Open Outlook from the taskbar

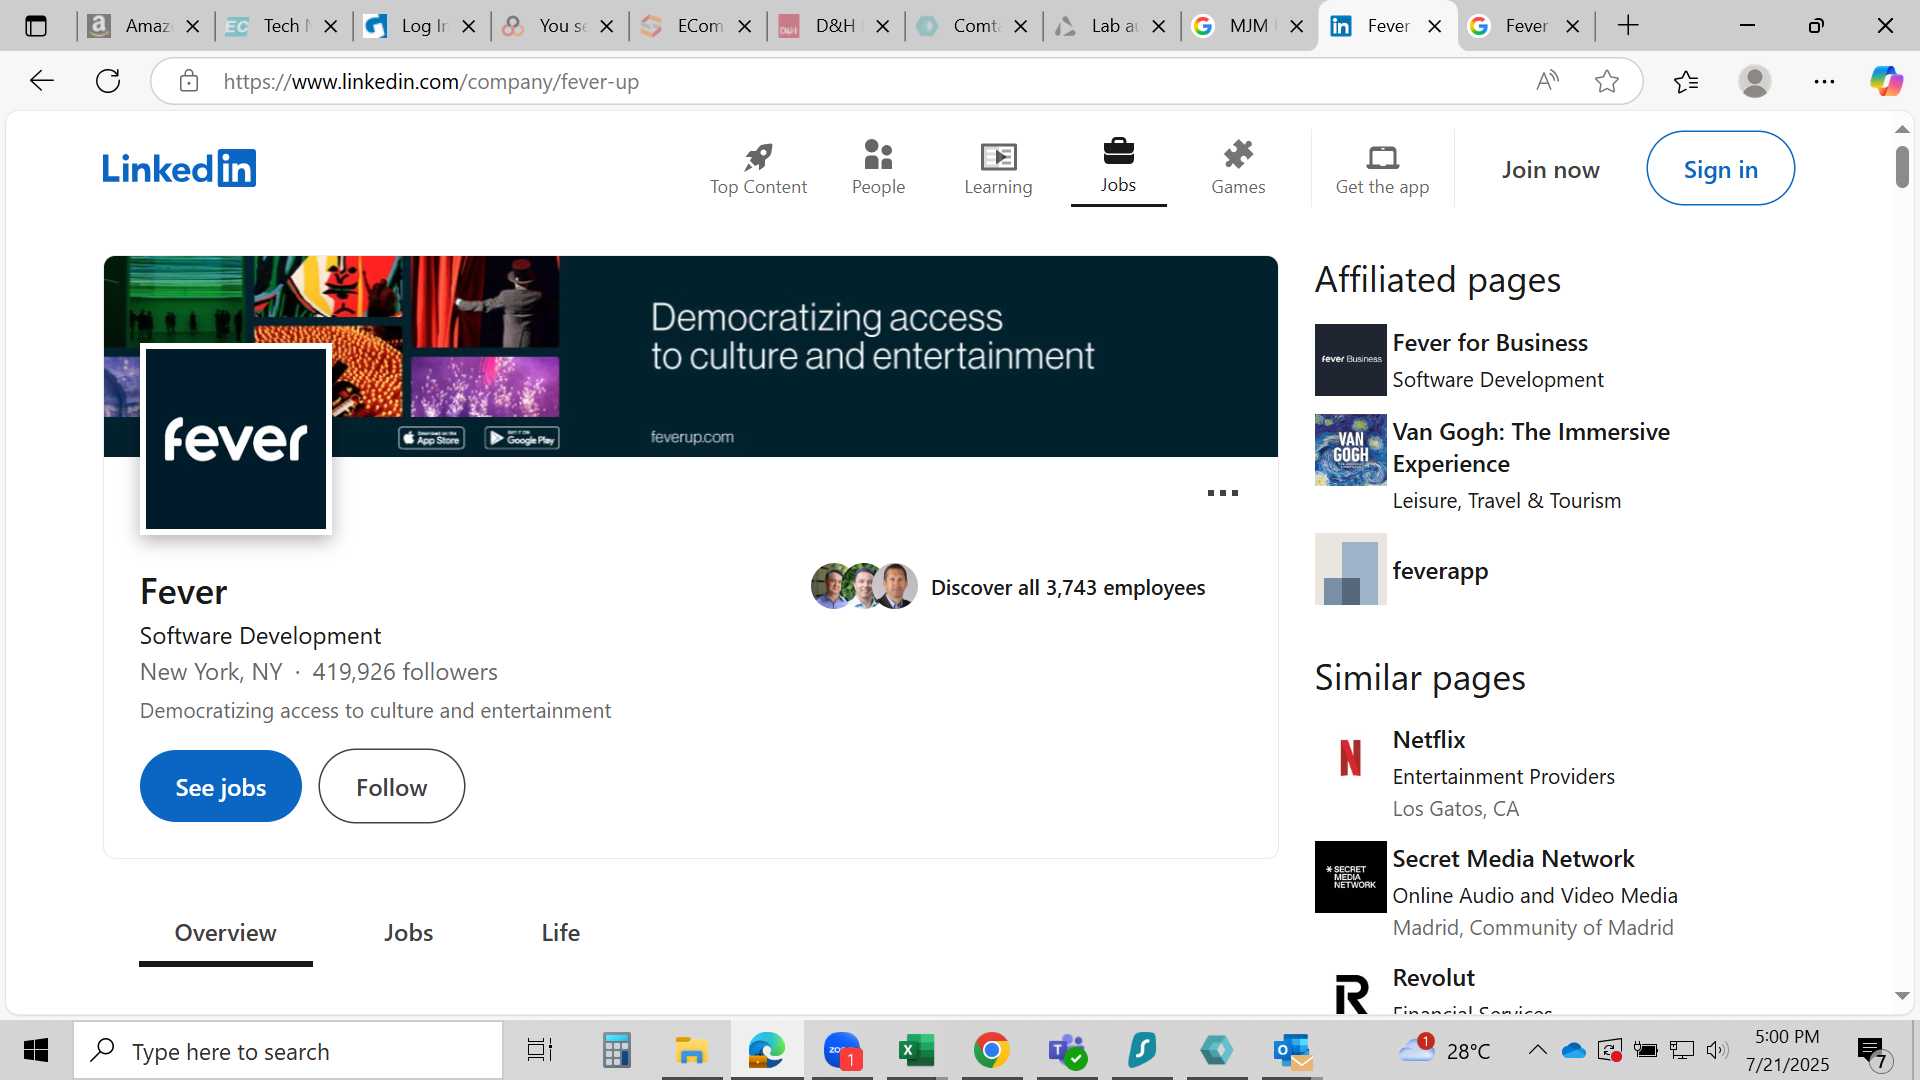(x=1292, y=1051)
